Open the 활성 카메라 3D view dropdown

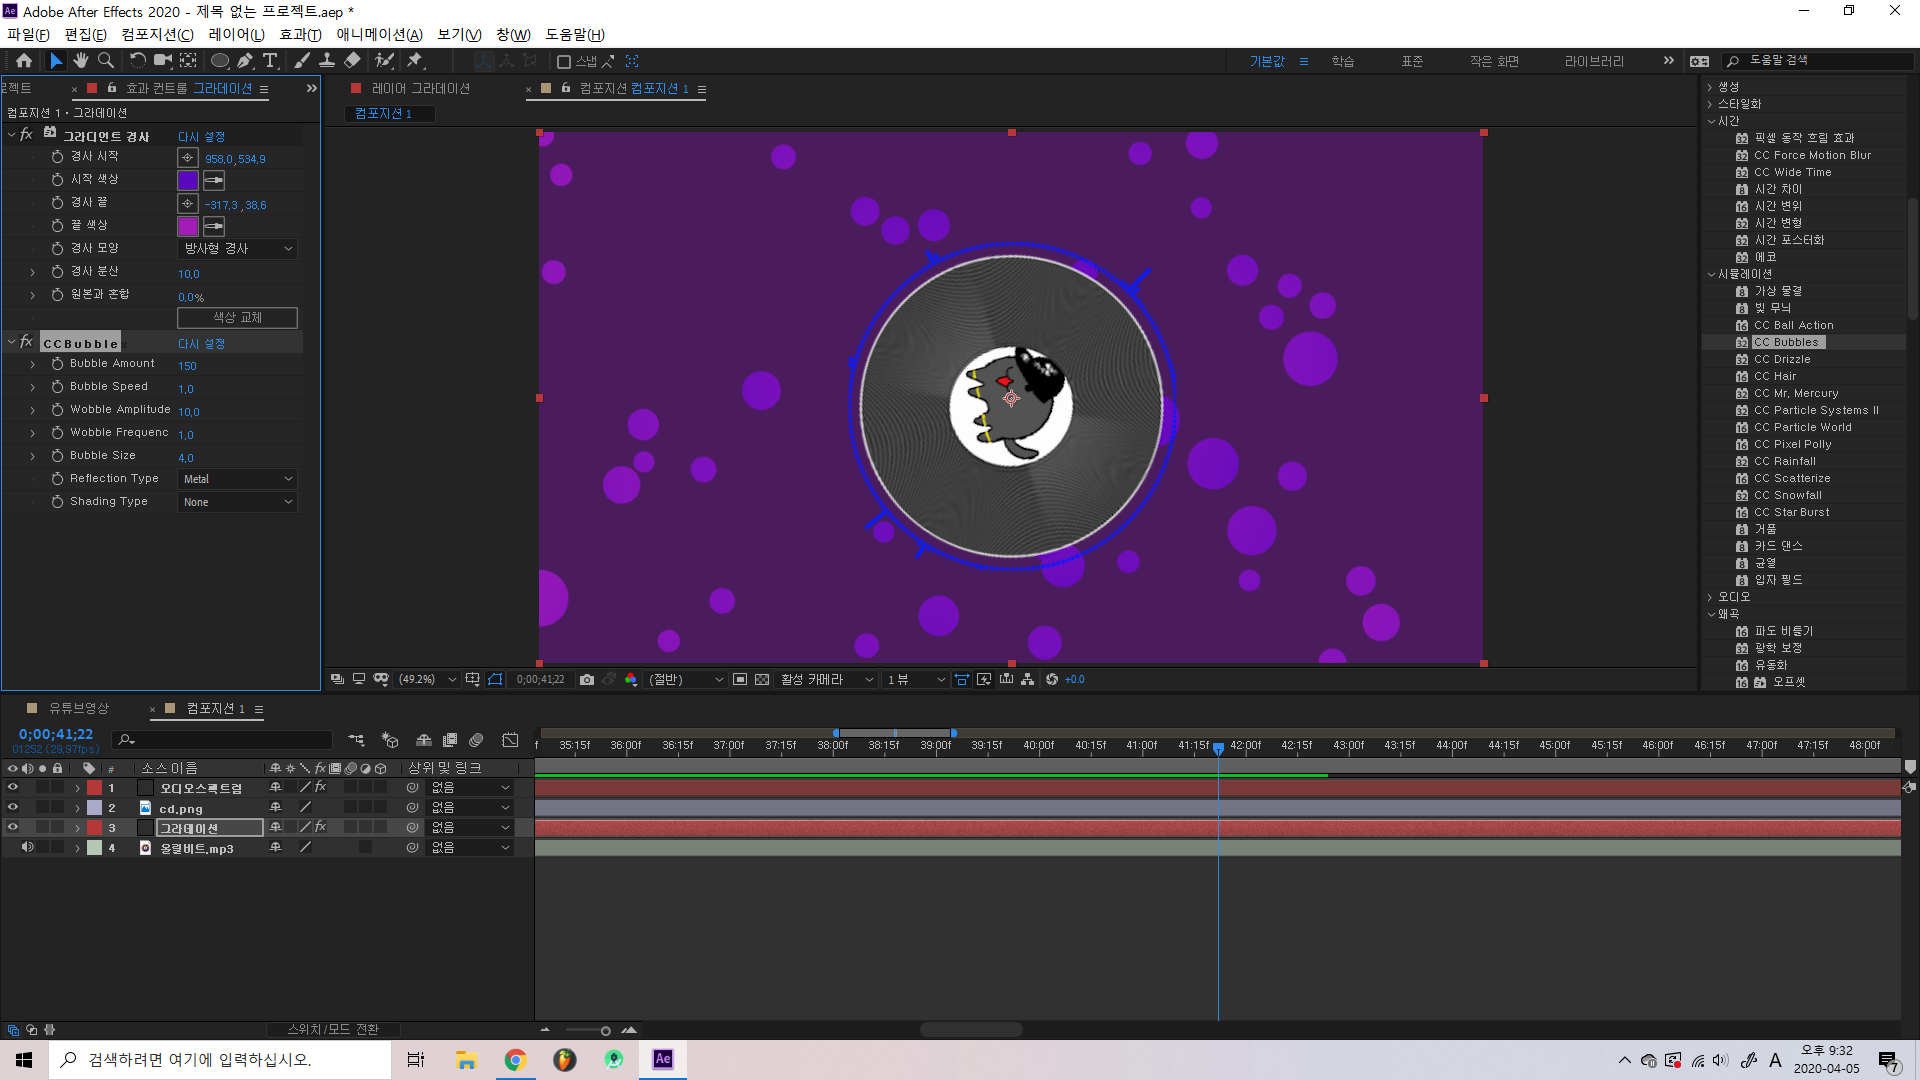827,680
